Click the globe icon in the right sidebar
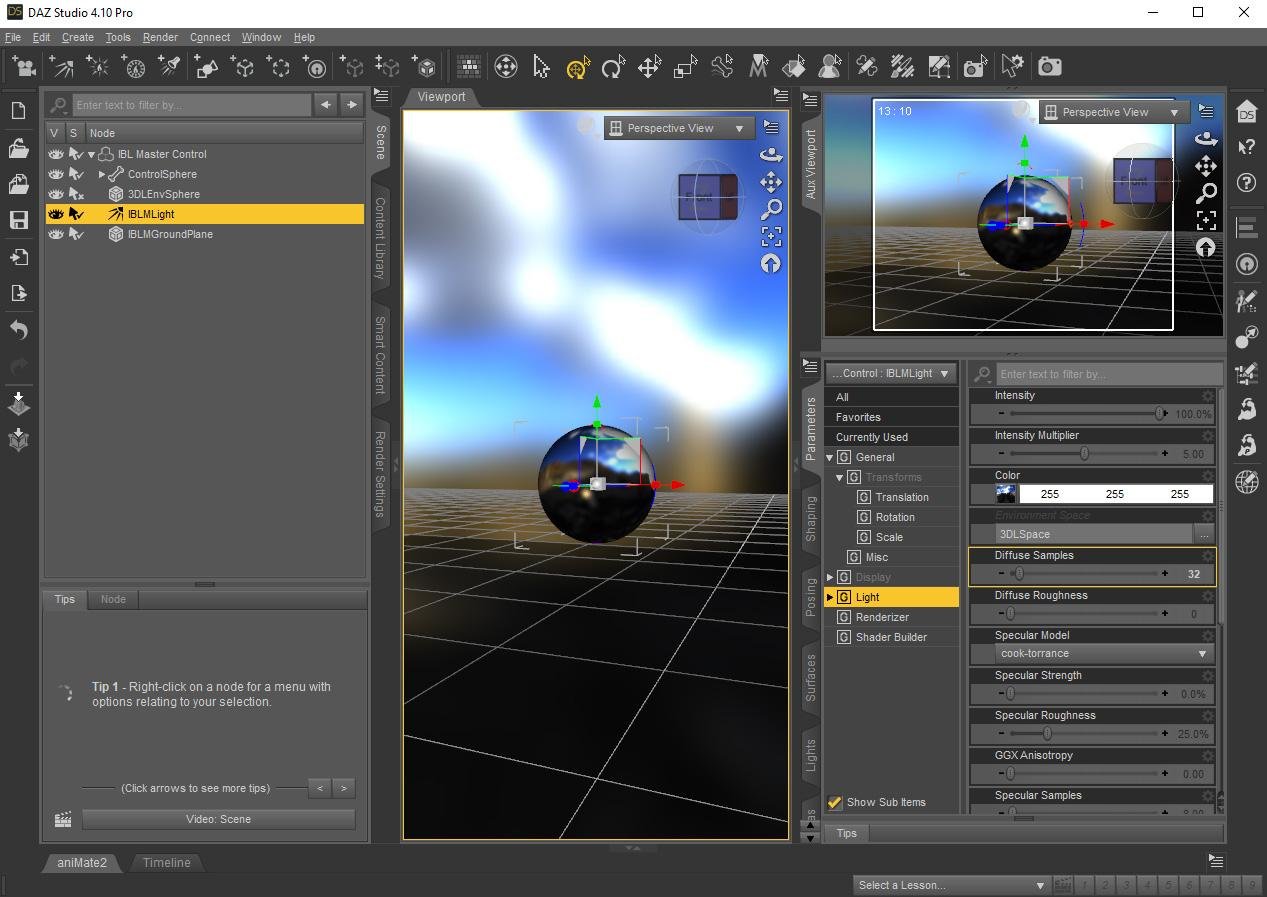The height and width of the screenshot is (897, 1267). click(x=1246, y=481)
